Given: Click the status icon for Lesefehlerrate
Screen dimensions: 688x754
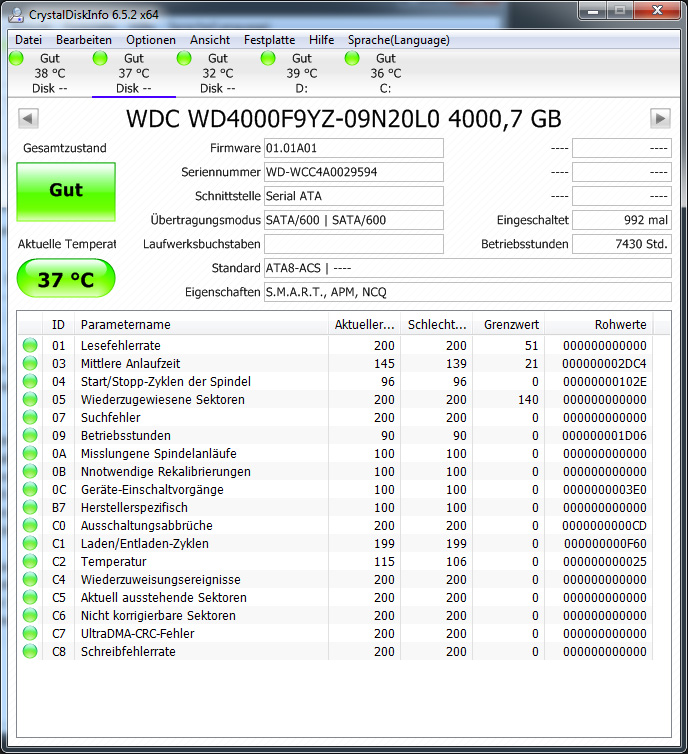Looking at the screenshot, I should click(x=30, y=345).
